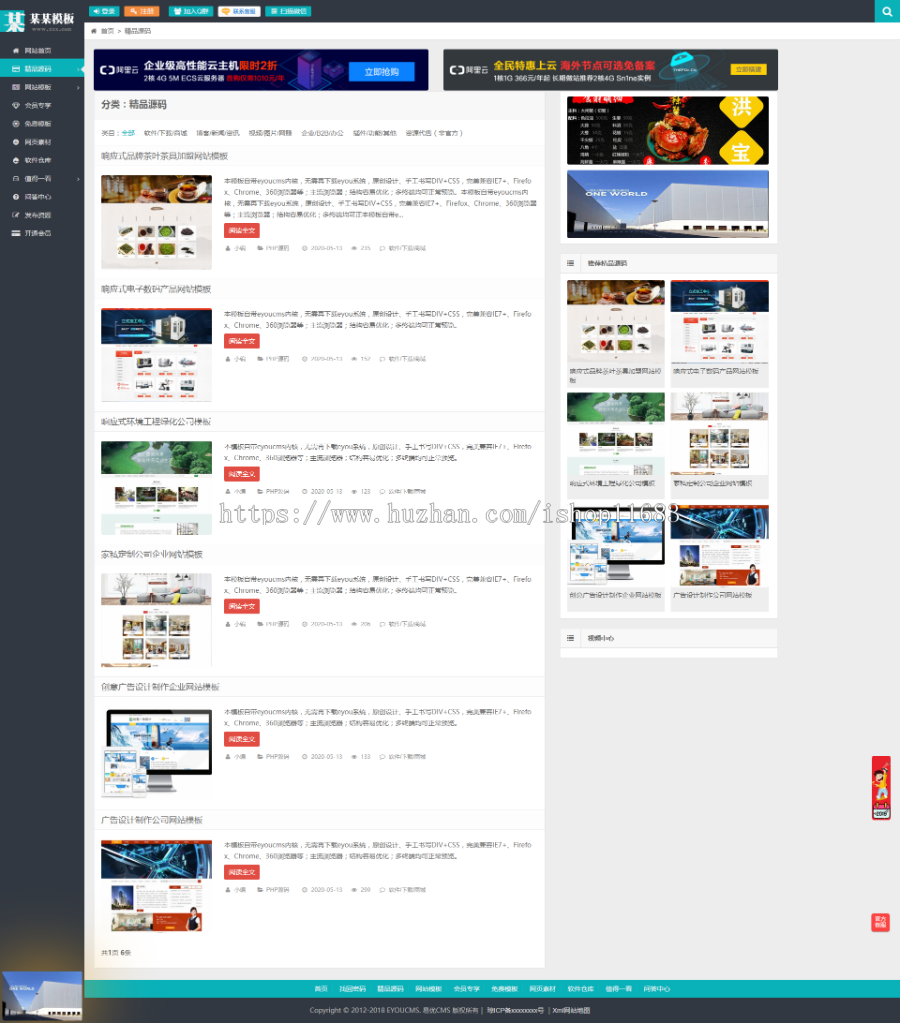This screenshot has height=1023, width=900.
Task: Open article title 家私定制公司企业网站模板
Action: 151,554
